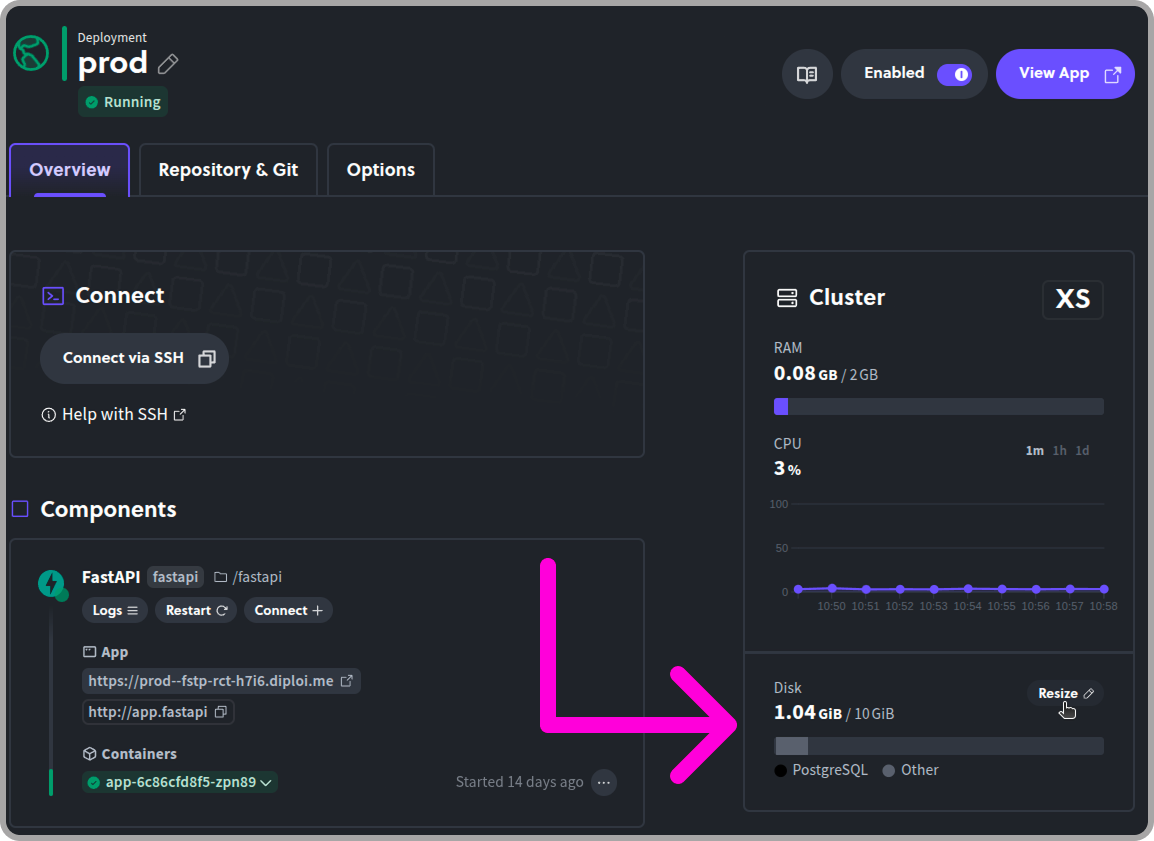Screen dimensions: 1154x841
Task: Switch to the Repository & Git tab
Action: [228, 169]
